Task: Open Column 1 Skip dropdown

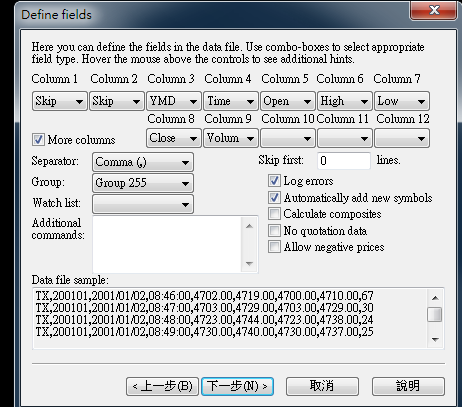Action: click(x=60, y=101)
